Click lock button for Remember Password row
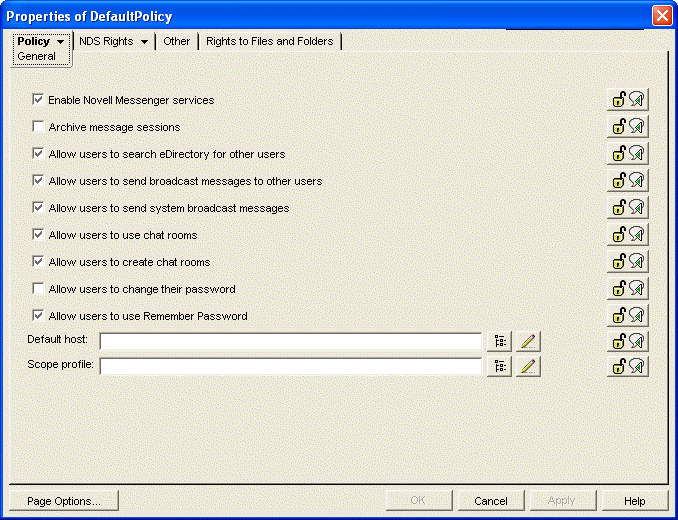 click(627, 316)
